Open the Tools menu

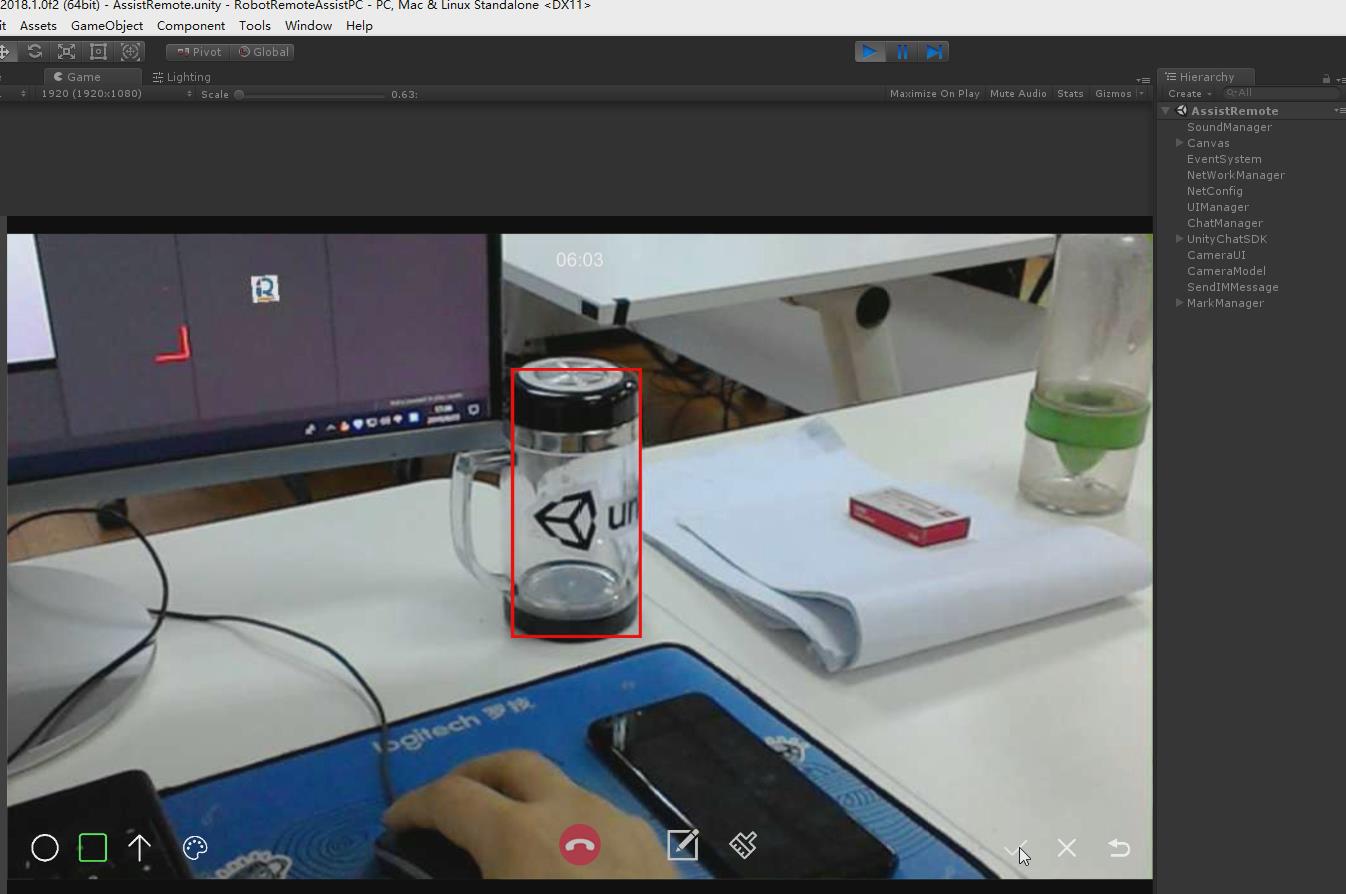[x=255, y=25]
